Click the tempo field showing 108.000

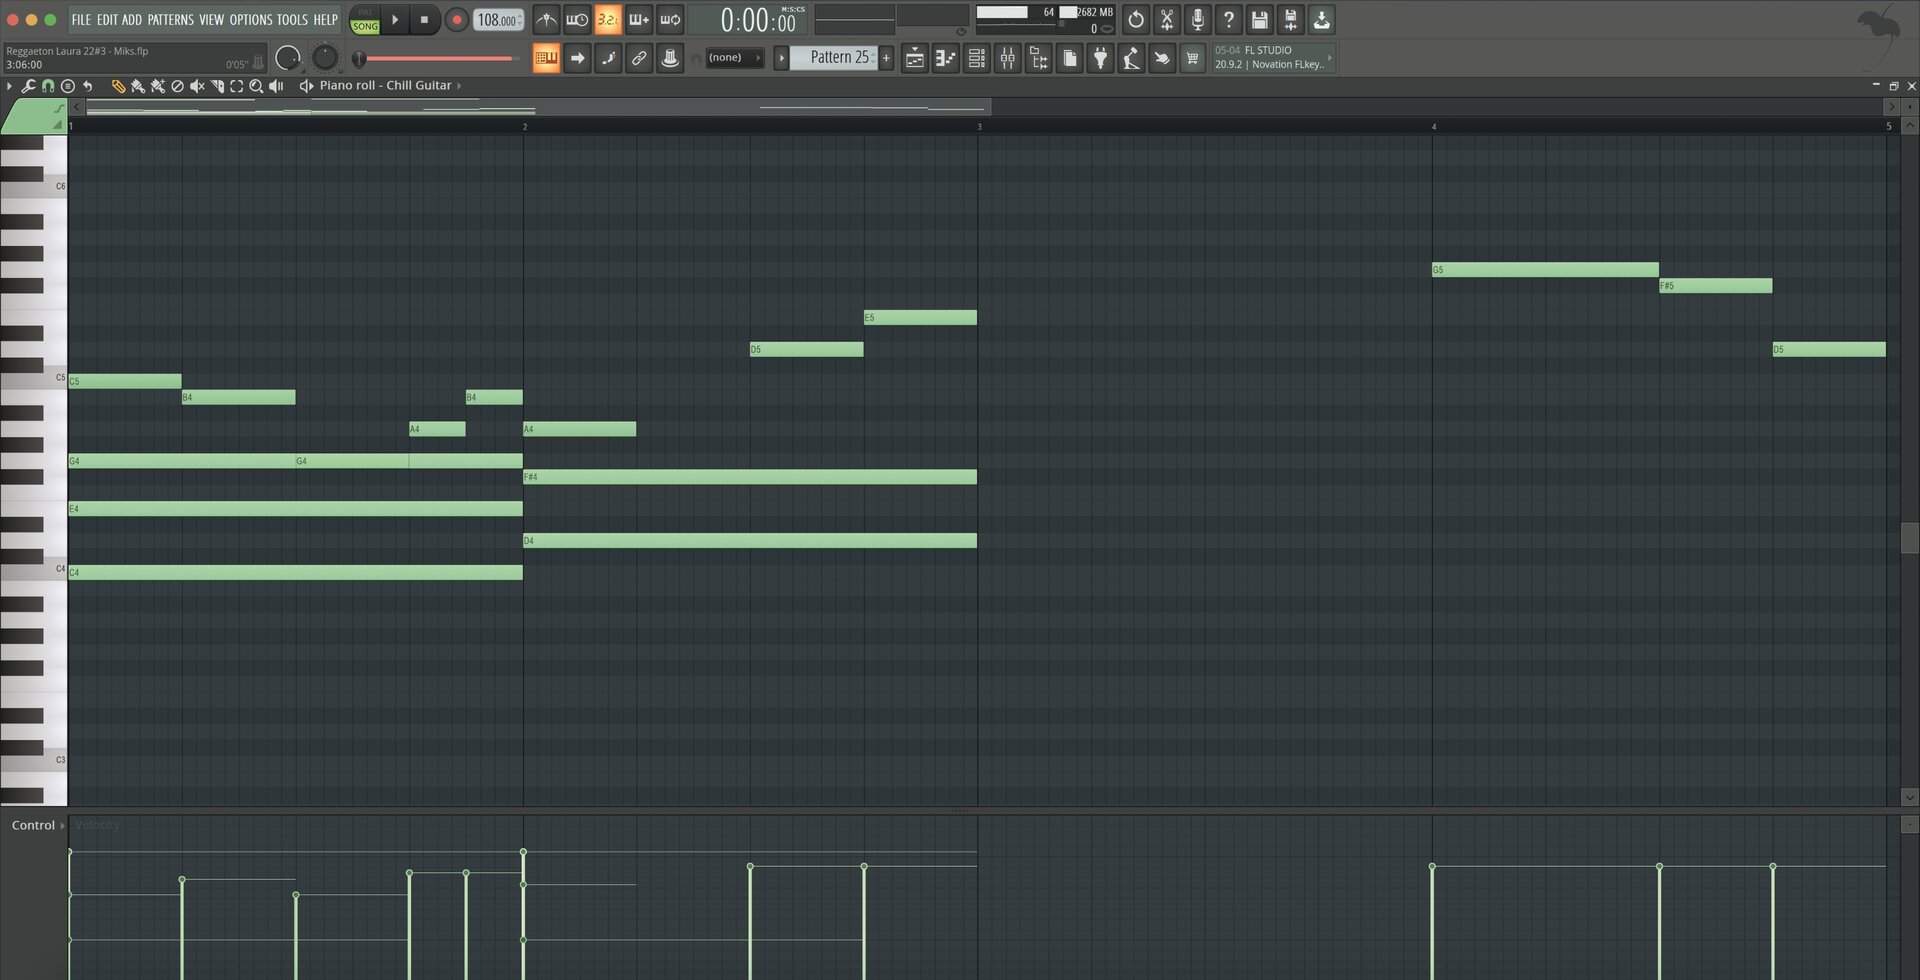click(496, 20)
